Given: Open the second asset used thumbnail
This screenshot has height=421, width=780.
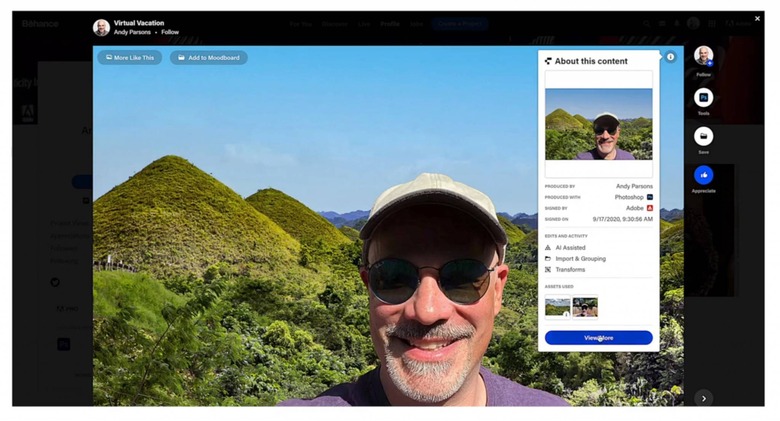Looking at the screenshot, I should coord(585,307).
